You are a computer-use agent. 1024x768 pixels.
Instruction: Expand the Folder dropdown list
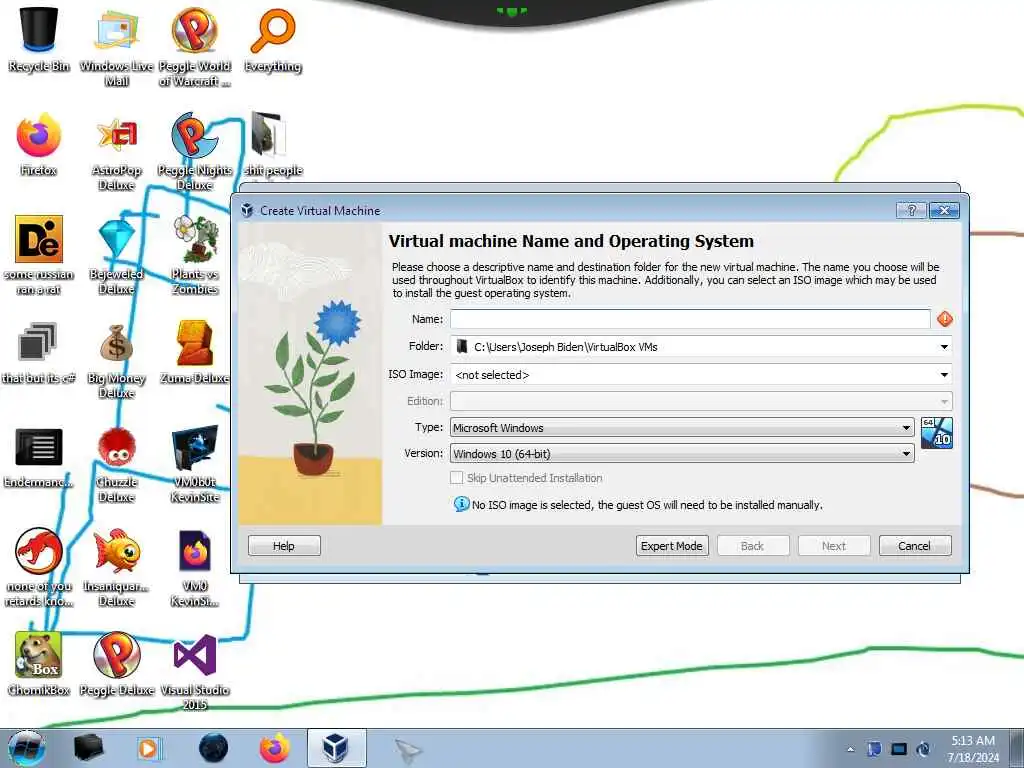(944, 347)
